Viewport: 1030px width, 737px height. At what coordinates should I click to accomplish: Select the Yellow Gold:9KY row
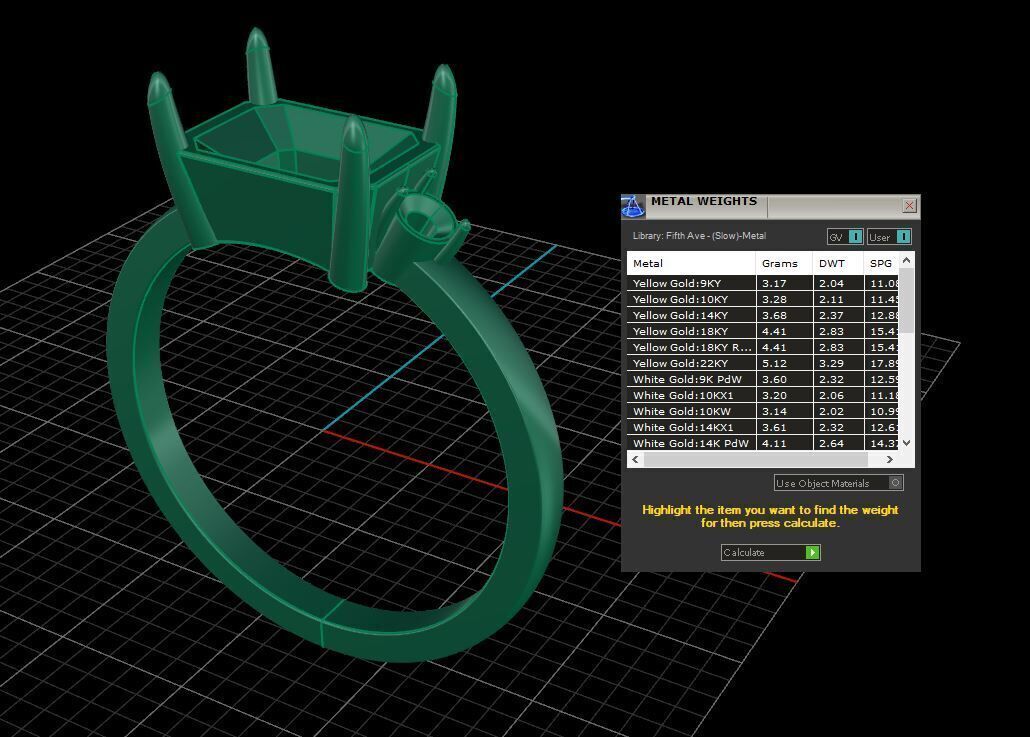point(763,283)
